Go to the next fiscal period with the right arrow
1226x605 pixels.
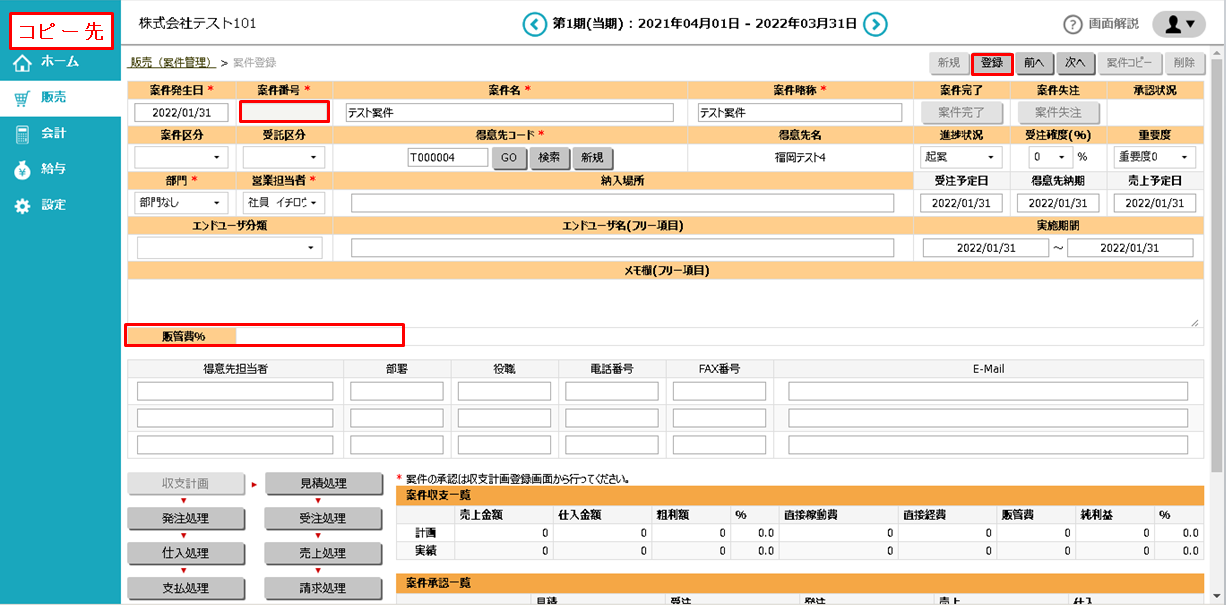[875, 24]
